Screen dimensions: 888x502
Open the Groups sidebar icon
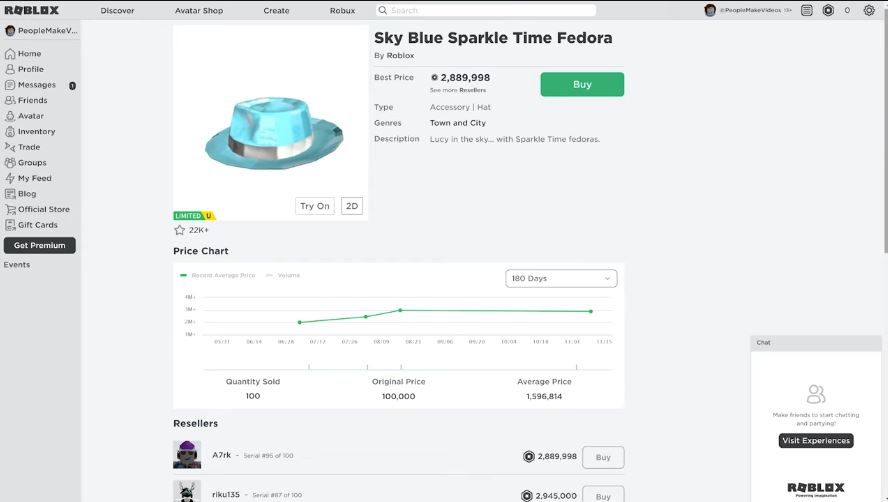coord(10,163)
